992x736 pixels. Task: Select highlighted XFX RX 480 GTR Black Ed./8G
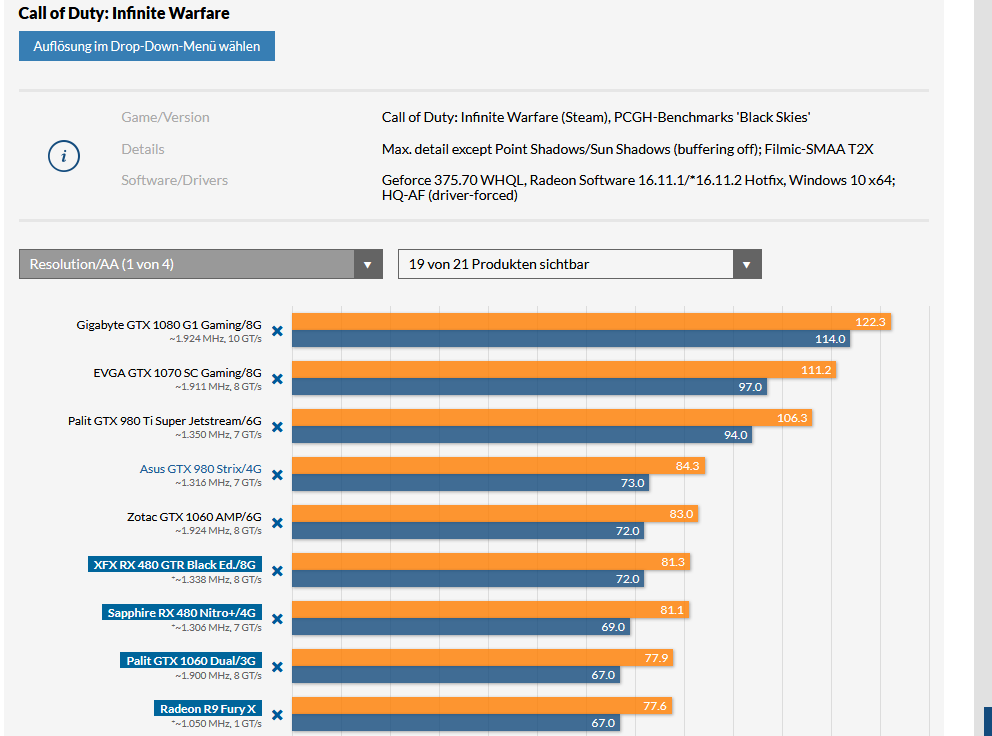[x=175, y=564]
